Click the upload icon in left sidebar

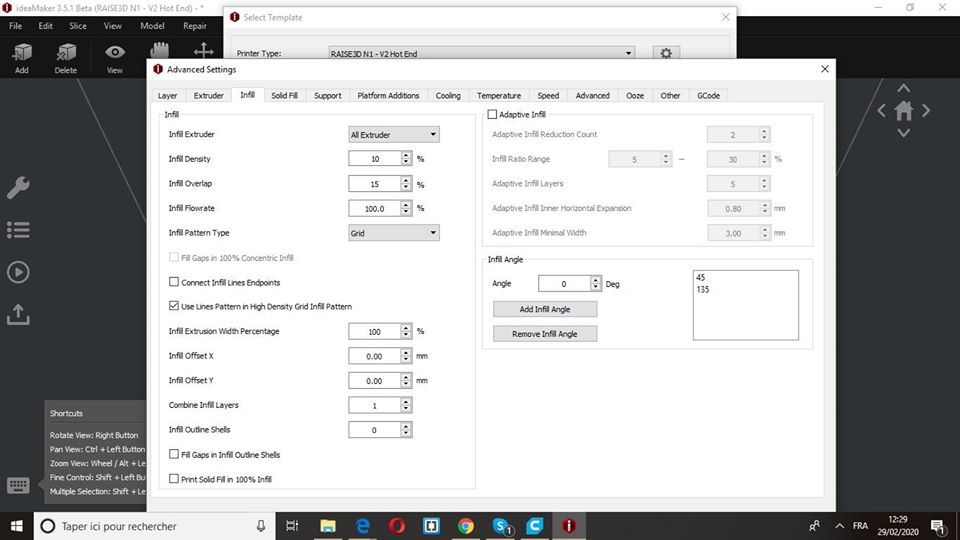tap(18, 314)
